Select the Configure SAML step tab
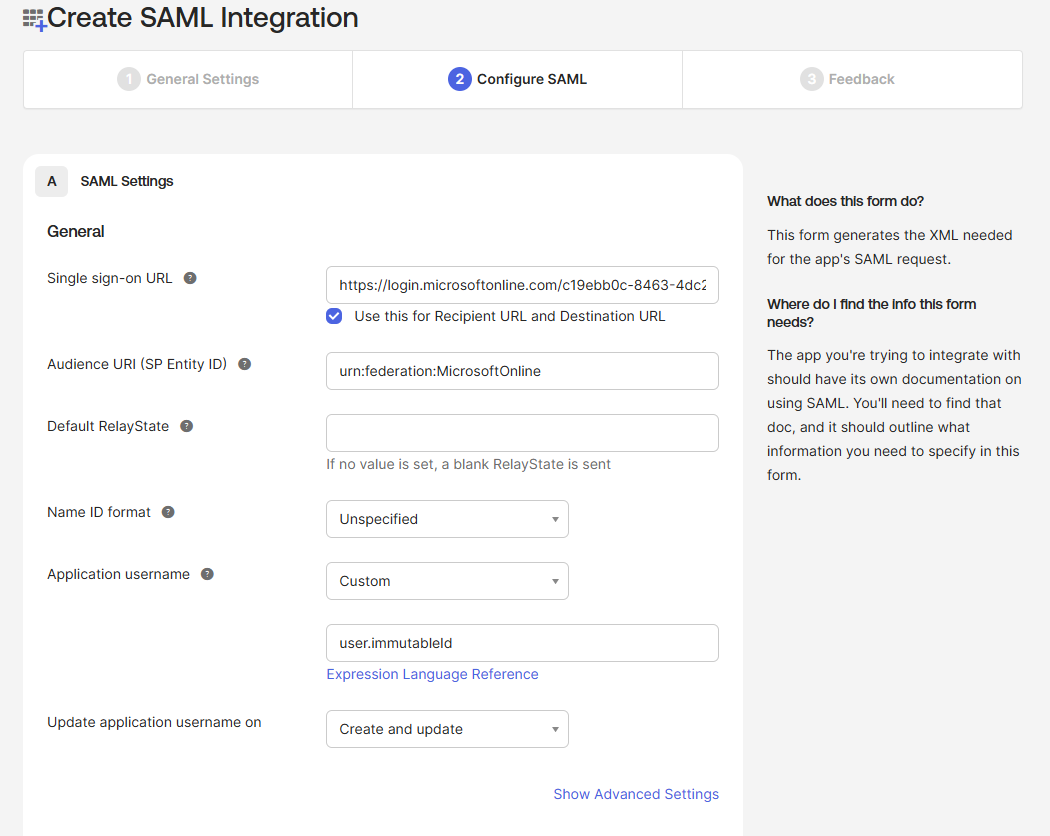Viewport: 1050px width, 836px height. 517,79
